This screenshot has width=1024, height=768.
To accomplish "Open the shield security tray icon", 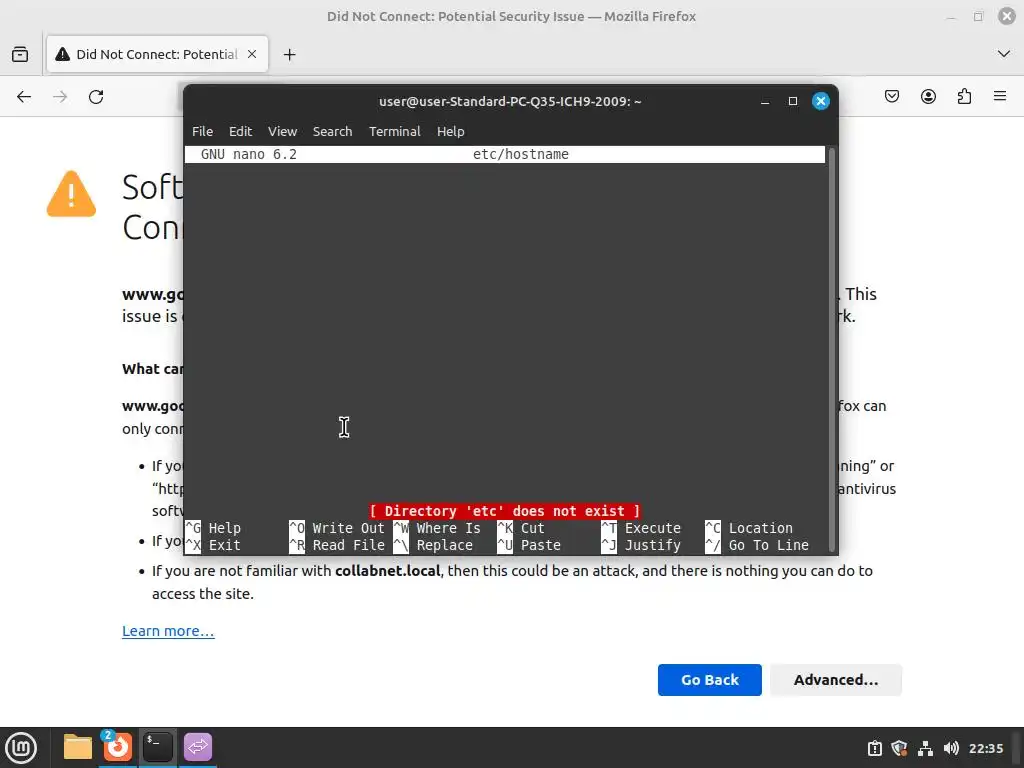I will 899,748.
